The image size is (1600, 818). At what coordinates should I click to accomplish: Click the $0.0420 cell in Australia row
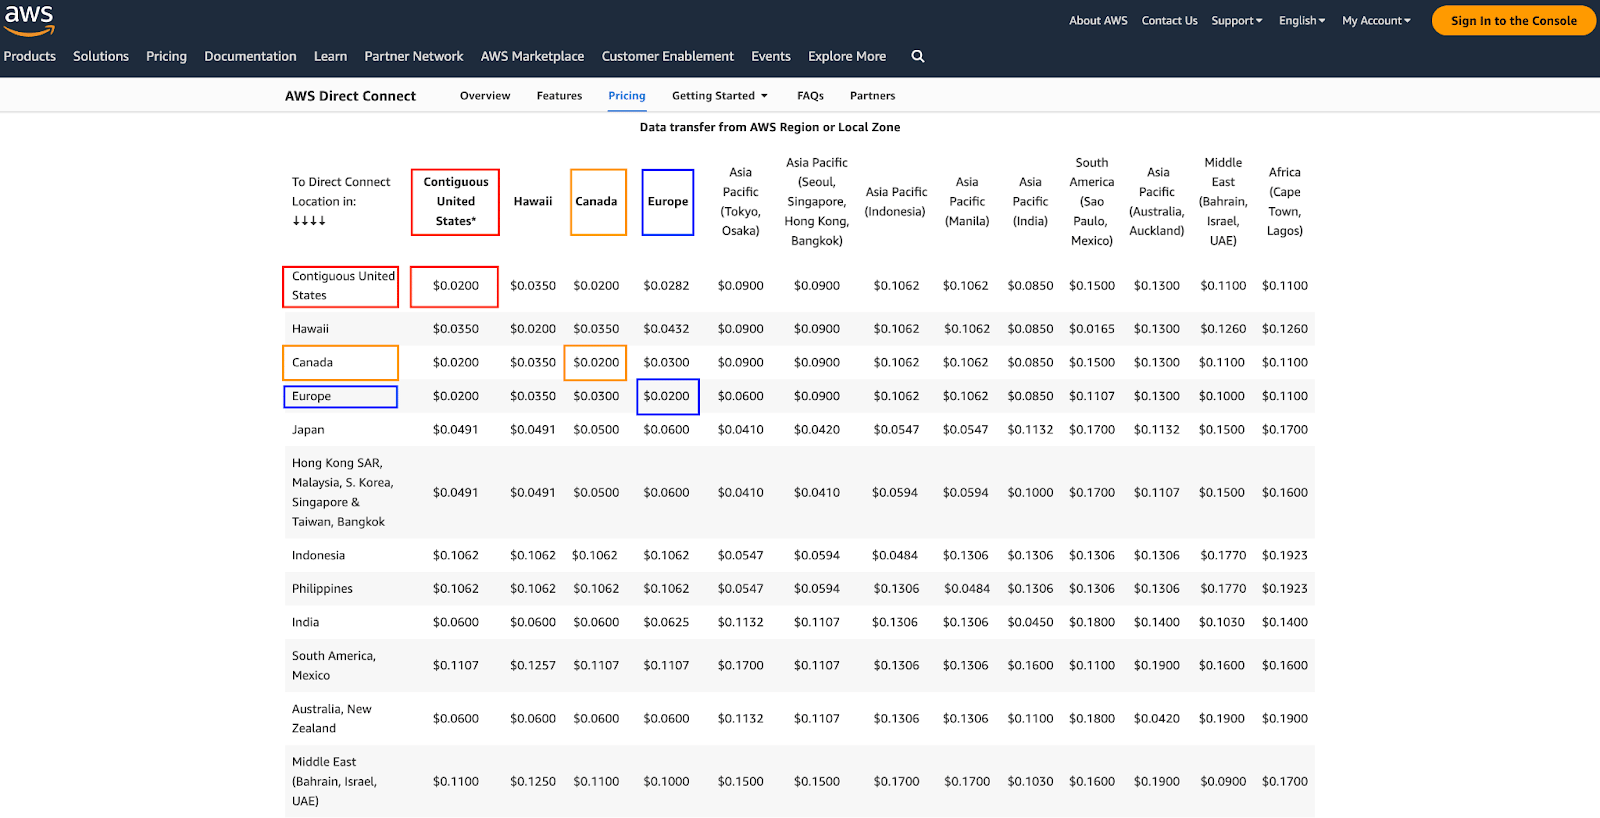point(1157,719)
